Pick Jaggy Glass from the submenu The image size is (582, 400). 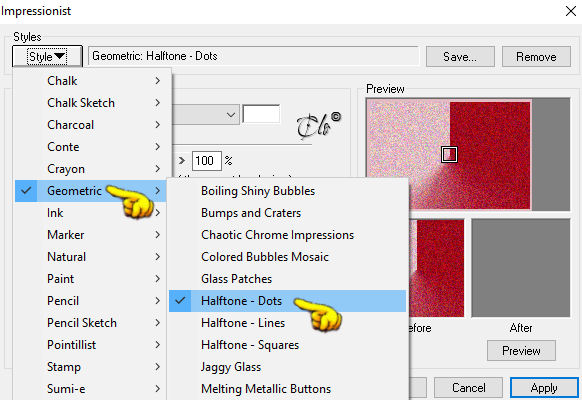coord(231,367)
